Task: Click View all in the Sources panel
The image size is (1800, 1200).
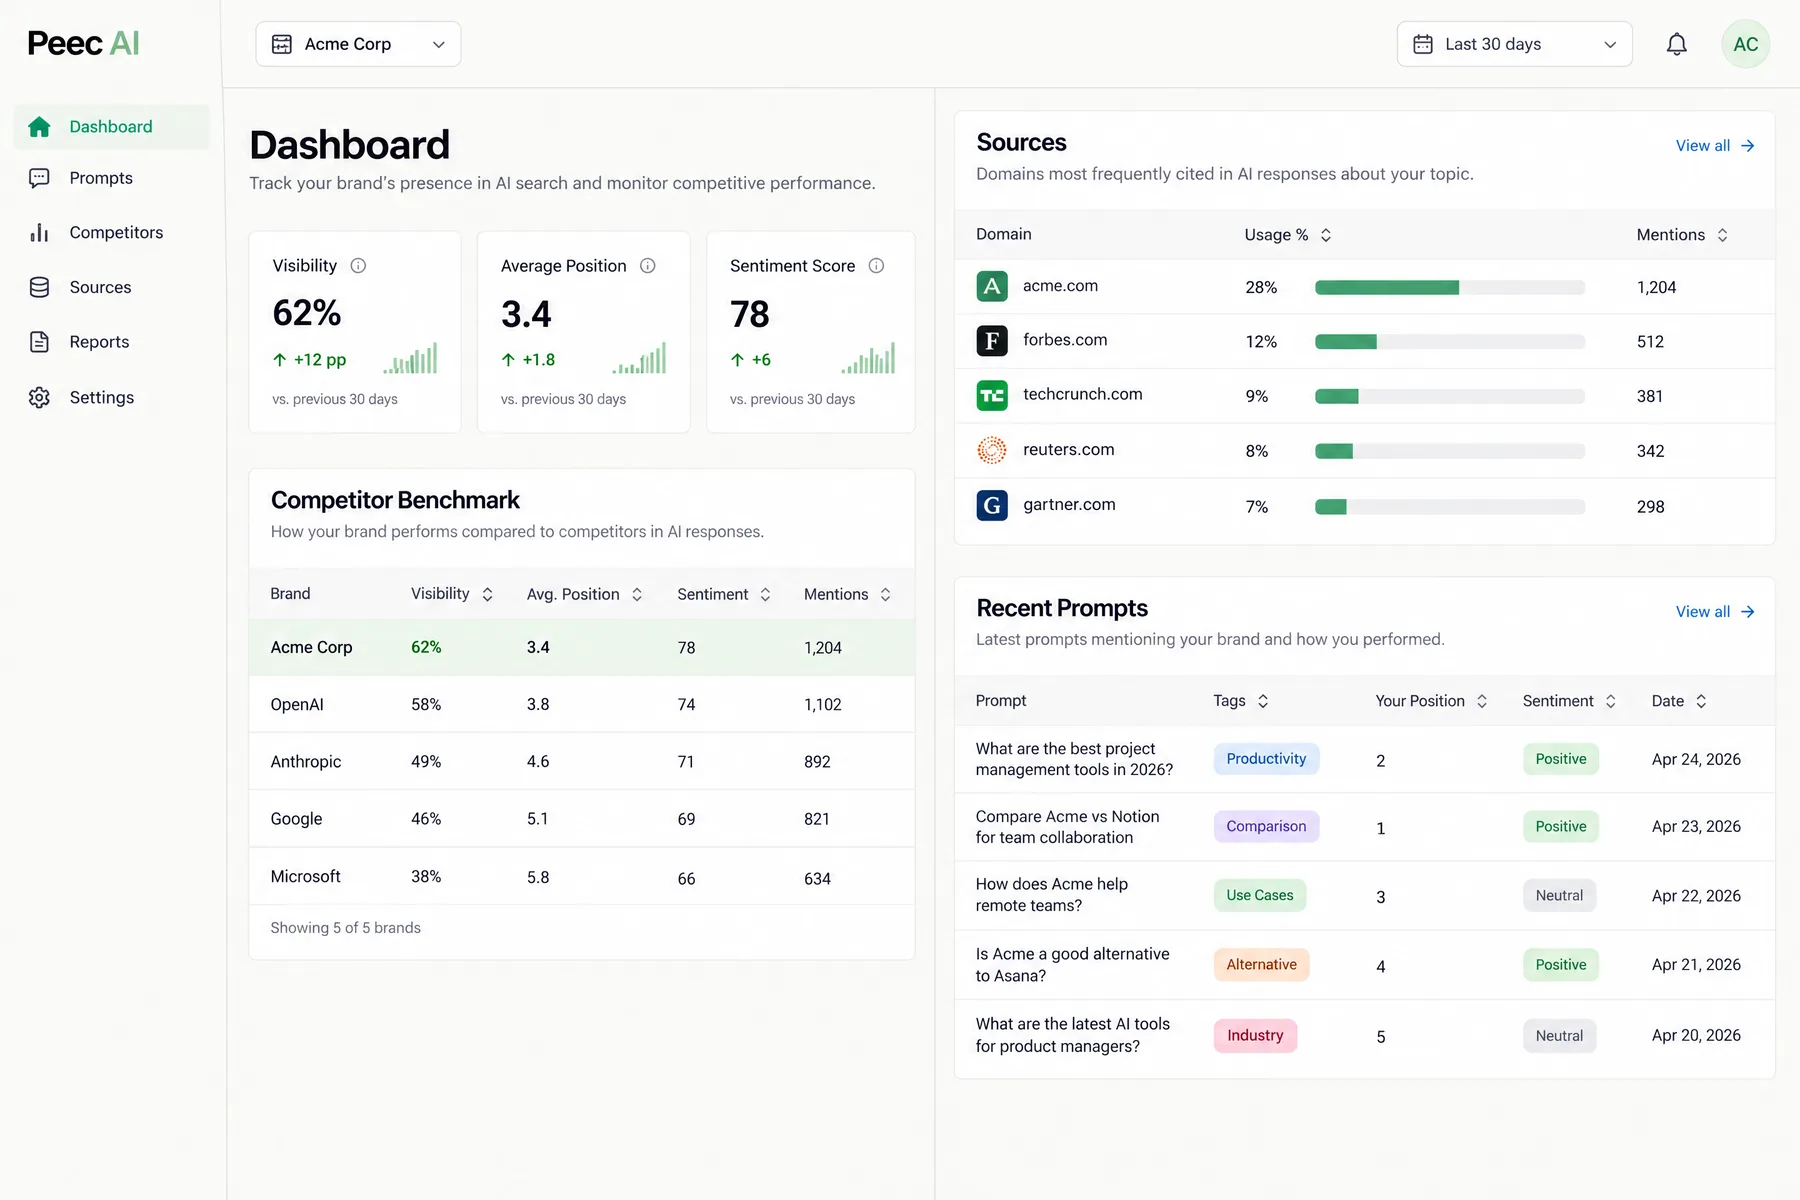Action: click(x=1715, y=146)
